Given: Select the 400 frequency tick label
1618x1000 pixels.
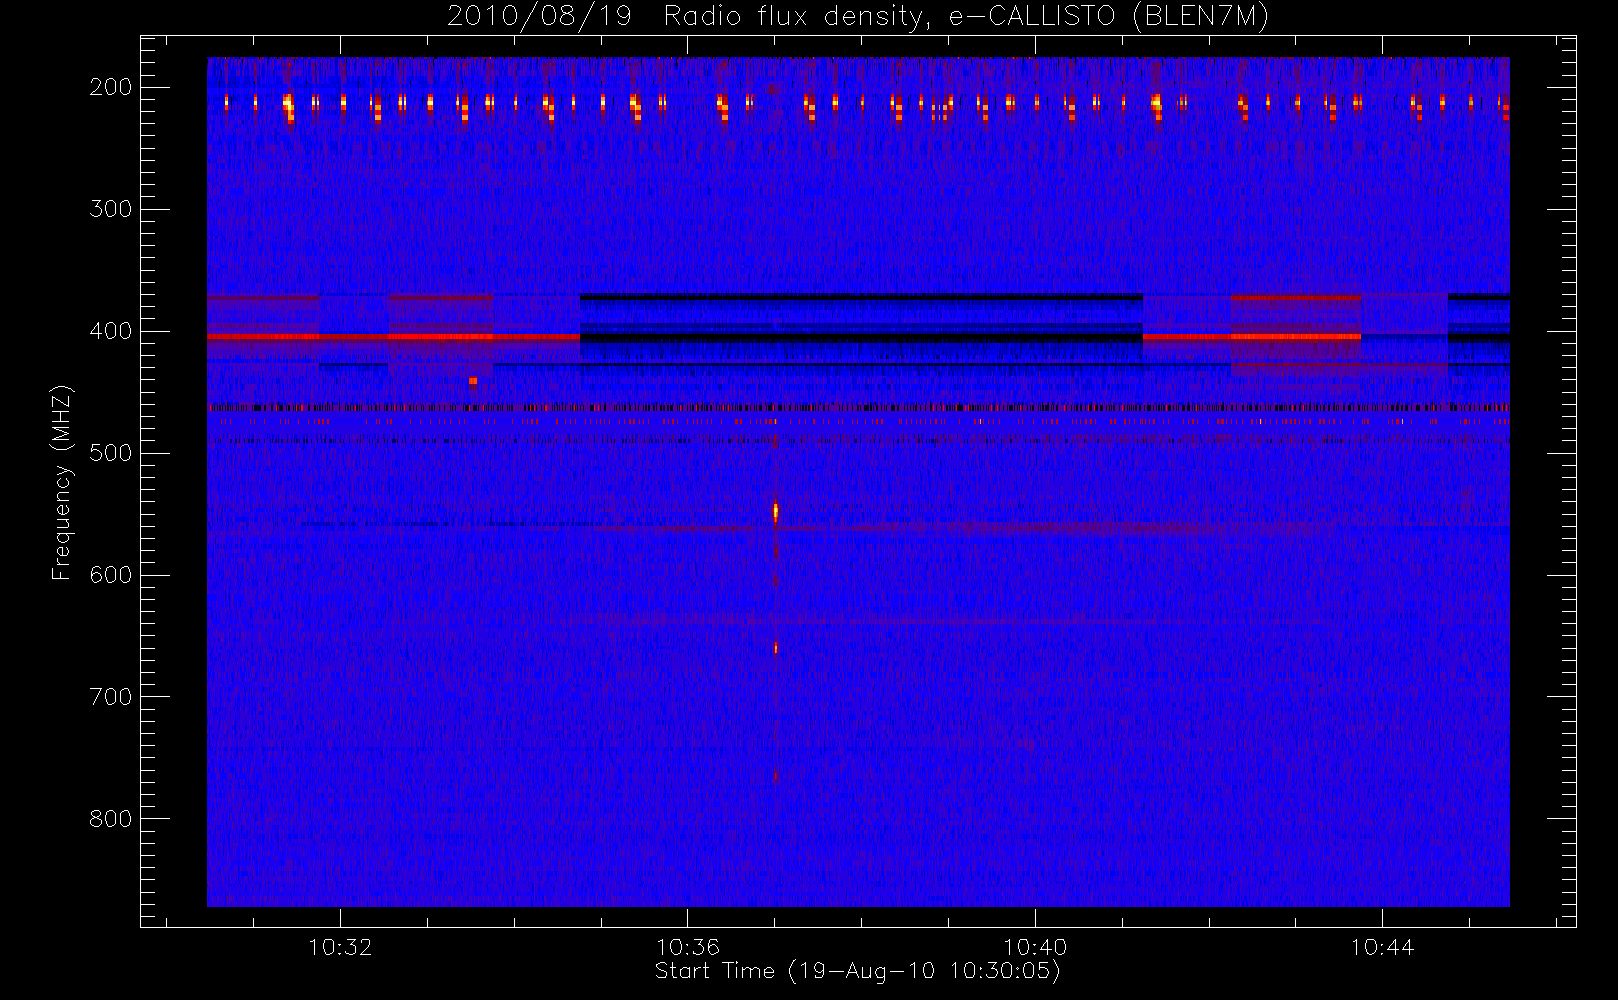Looking at the screenshot, I should pyautogui.click(x=111, y=331).
